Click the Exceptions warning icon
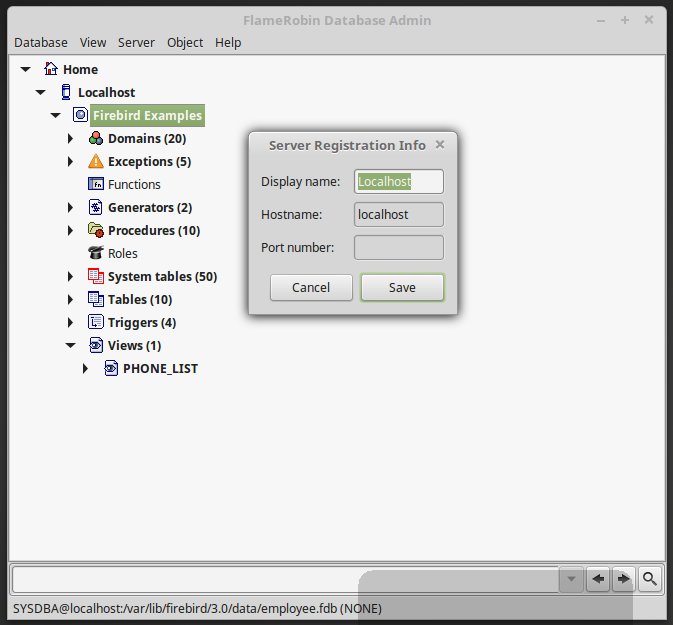The height and width of the screenshot is (625, 673). [x=96, y=162]
